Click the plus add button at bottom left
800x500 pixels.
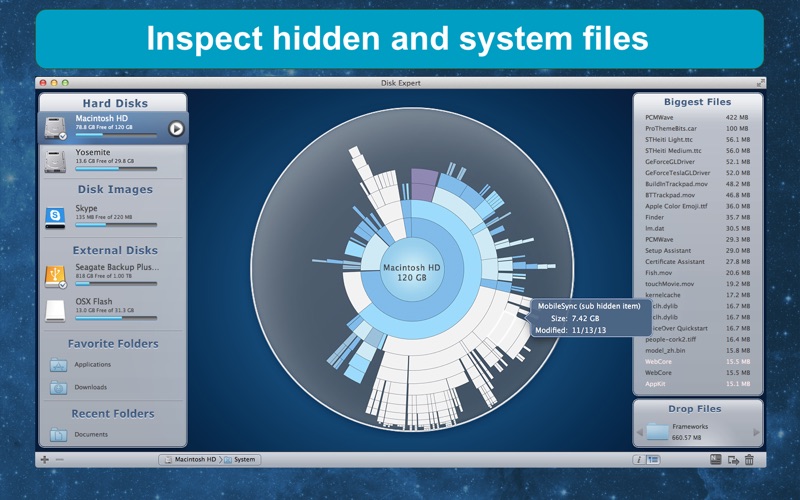44,459
